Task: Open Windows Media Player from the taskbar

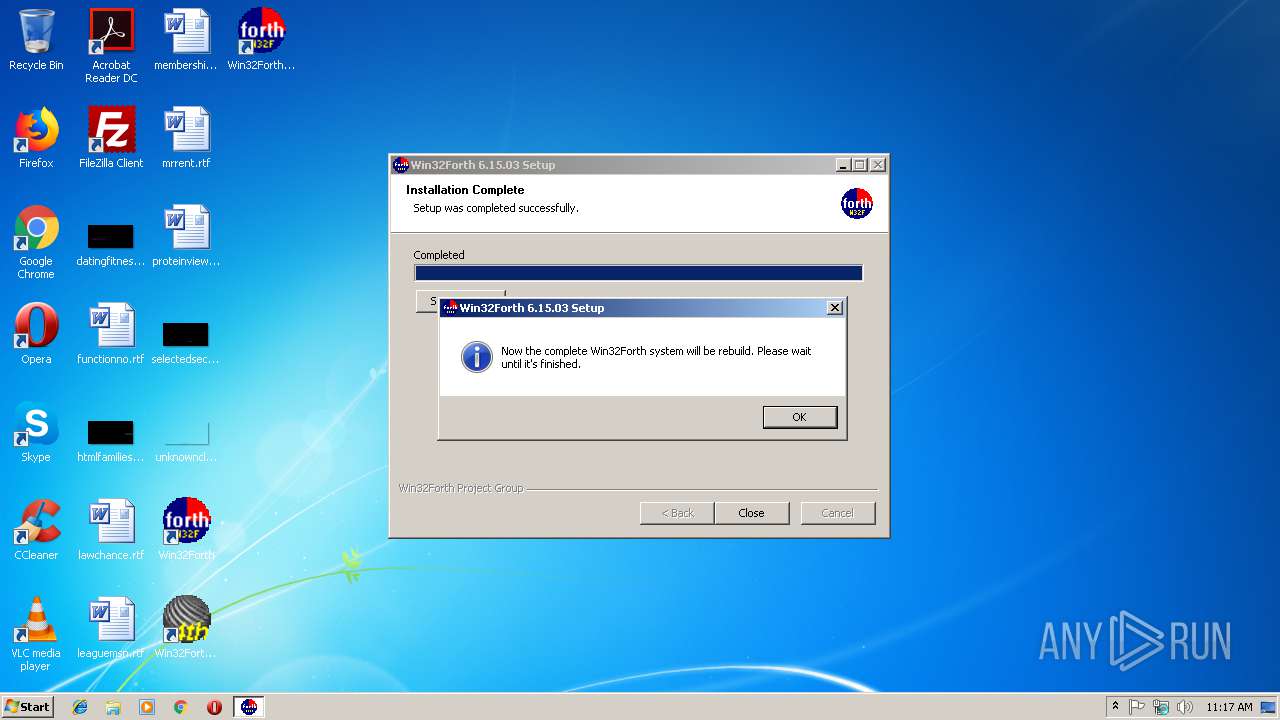Action: (x=147, y=707)
